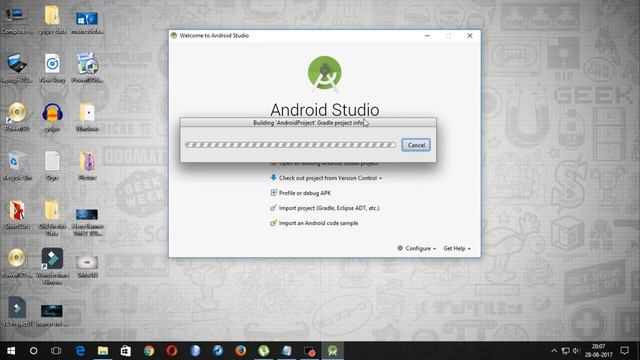The image size is (640, 360).
Task: Launch Firefox from the taskbar
Action: click(x=241, y=351)
